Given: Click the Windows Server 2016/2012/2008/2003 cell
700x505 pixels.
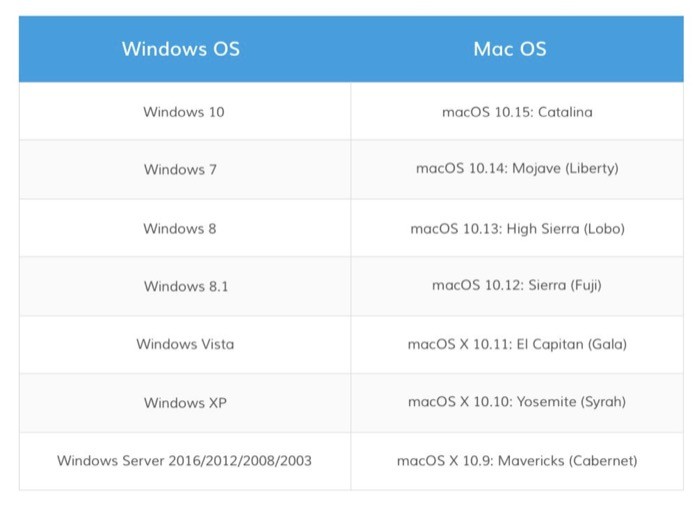Looking at the screenshot, I should (184, 461).
